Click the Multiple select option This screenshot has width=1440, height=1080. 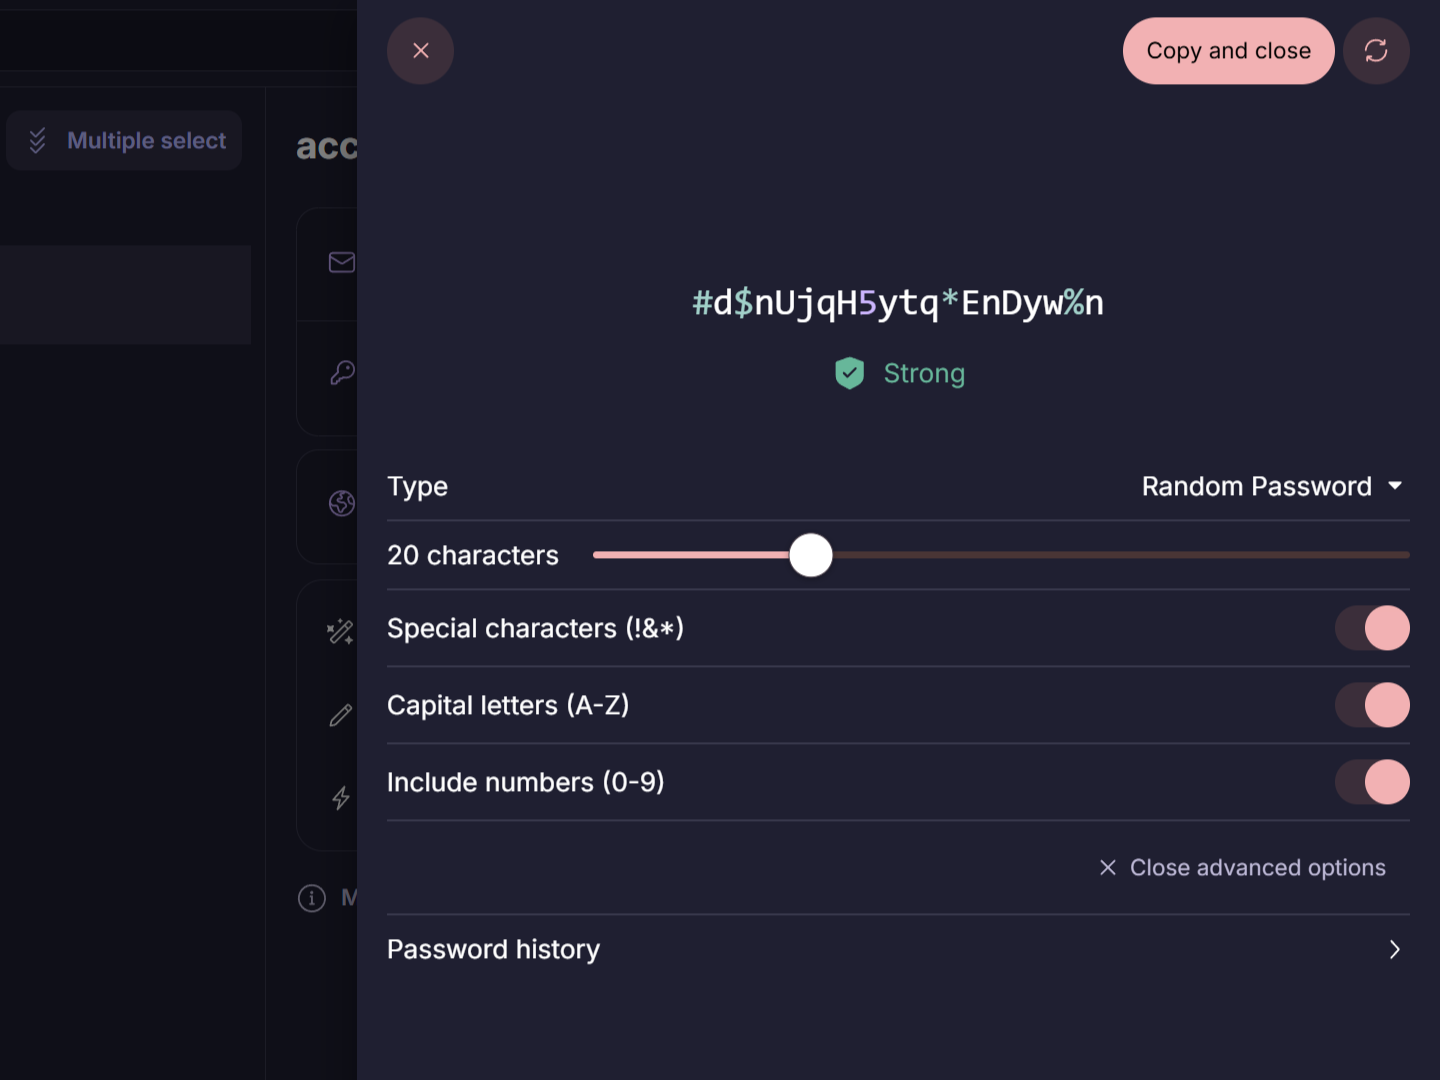pyautogui.click(x=124, y=140)
